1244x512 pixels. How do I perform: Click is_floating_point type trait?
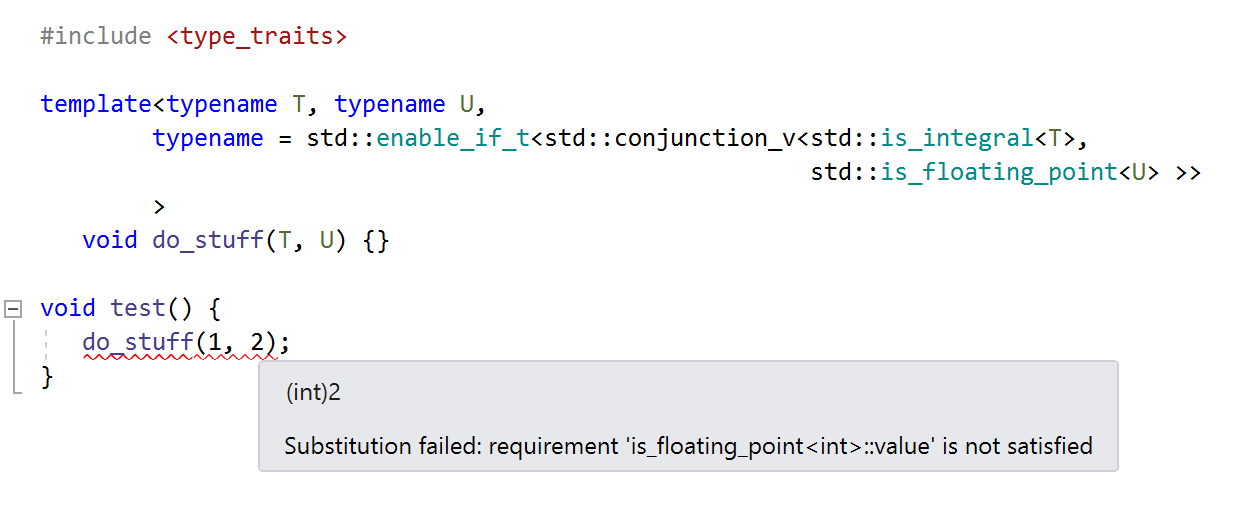point(999,172)
